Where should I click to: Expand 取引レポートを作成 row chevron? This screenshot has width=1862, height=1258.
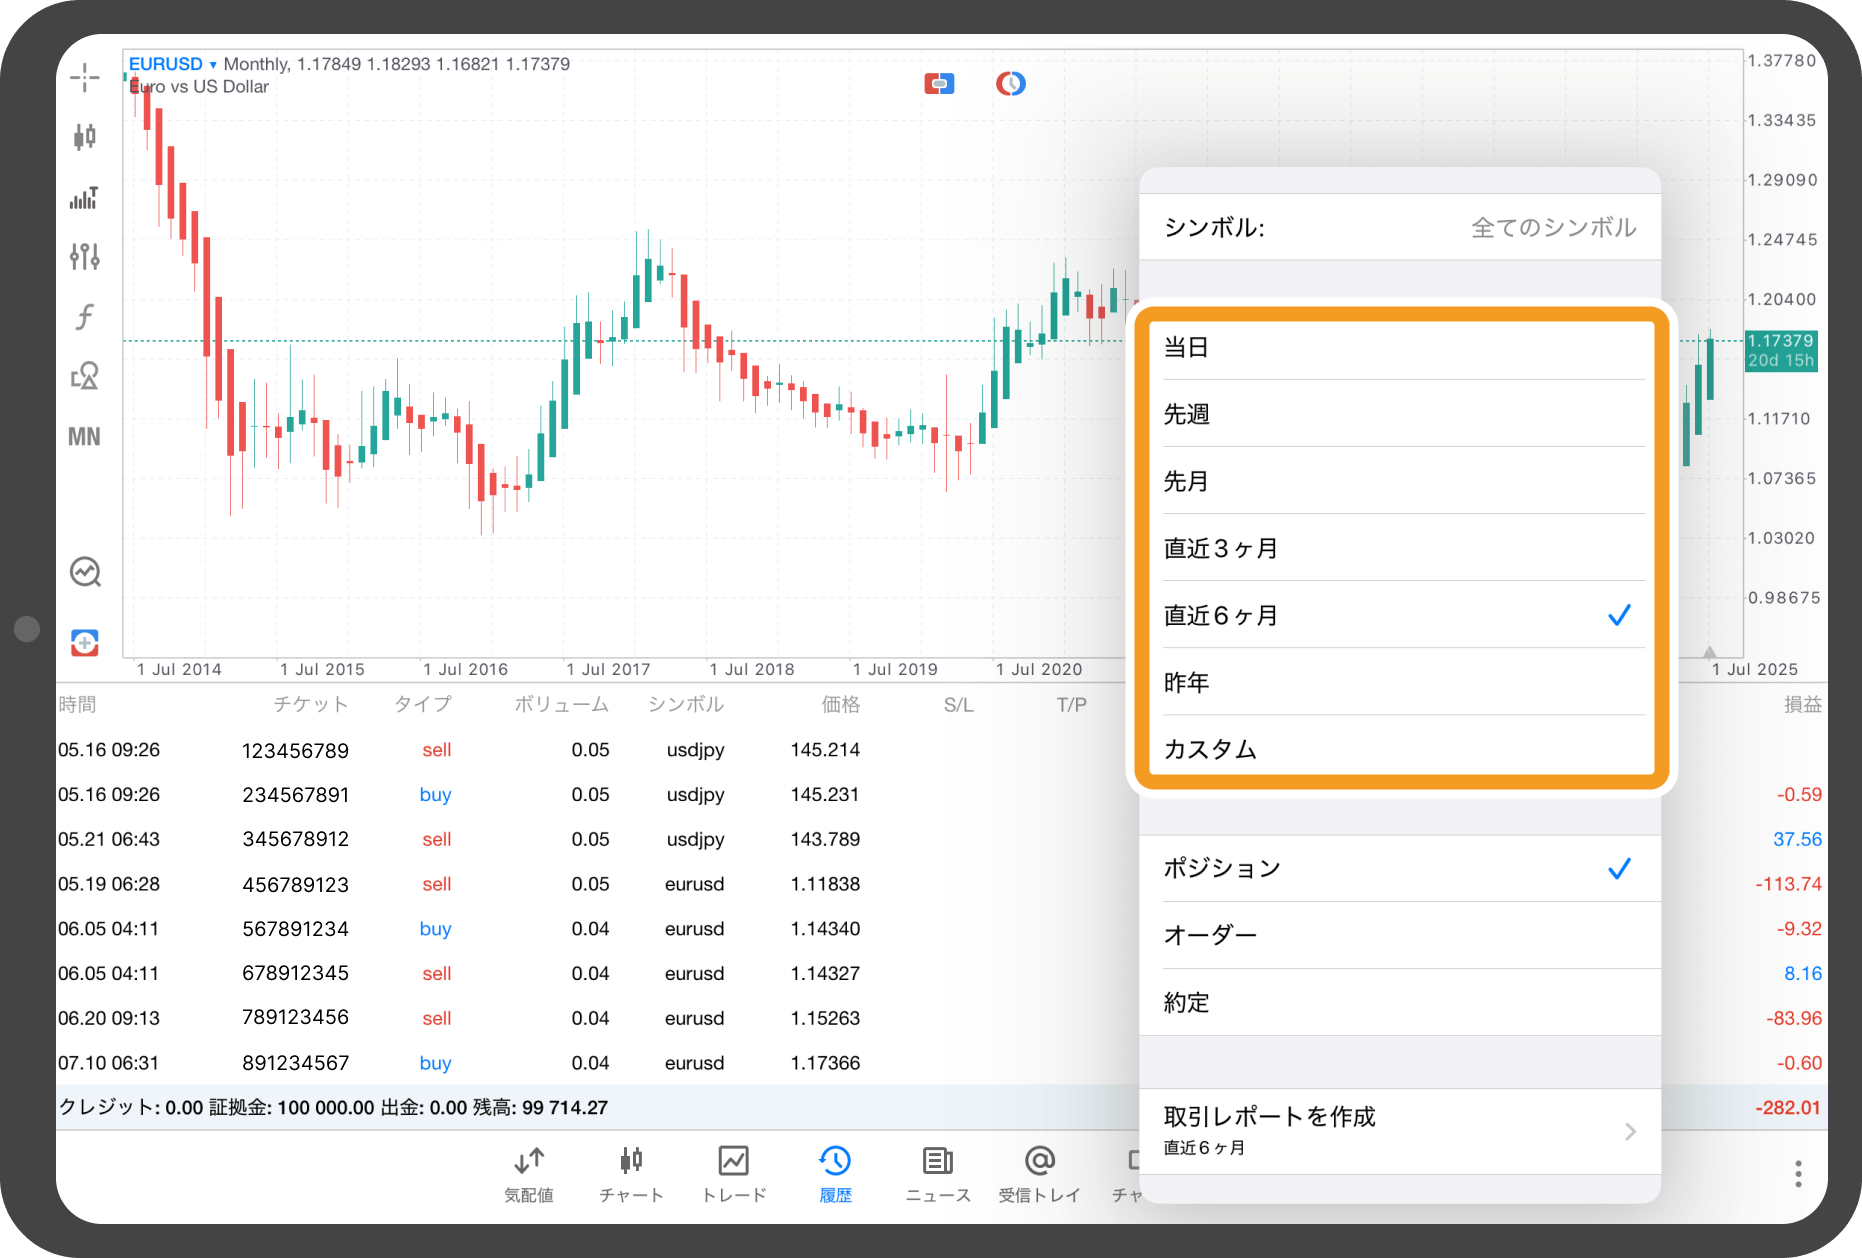click(1629, 1131)
